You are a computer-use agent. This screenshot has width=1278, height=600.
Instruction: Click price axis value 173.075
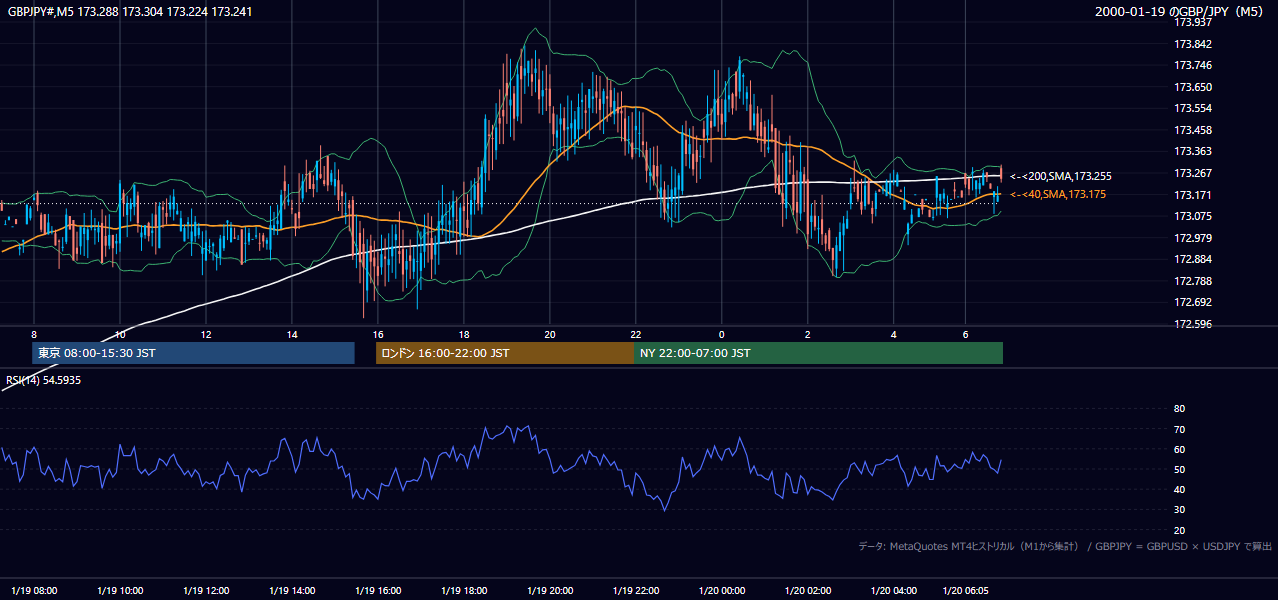pos(1192,216)
